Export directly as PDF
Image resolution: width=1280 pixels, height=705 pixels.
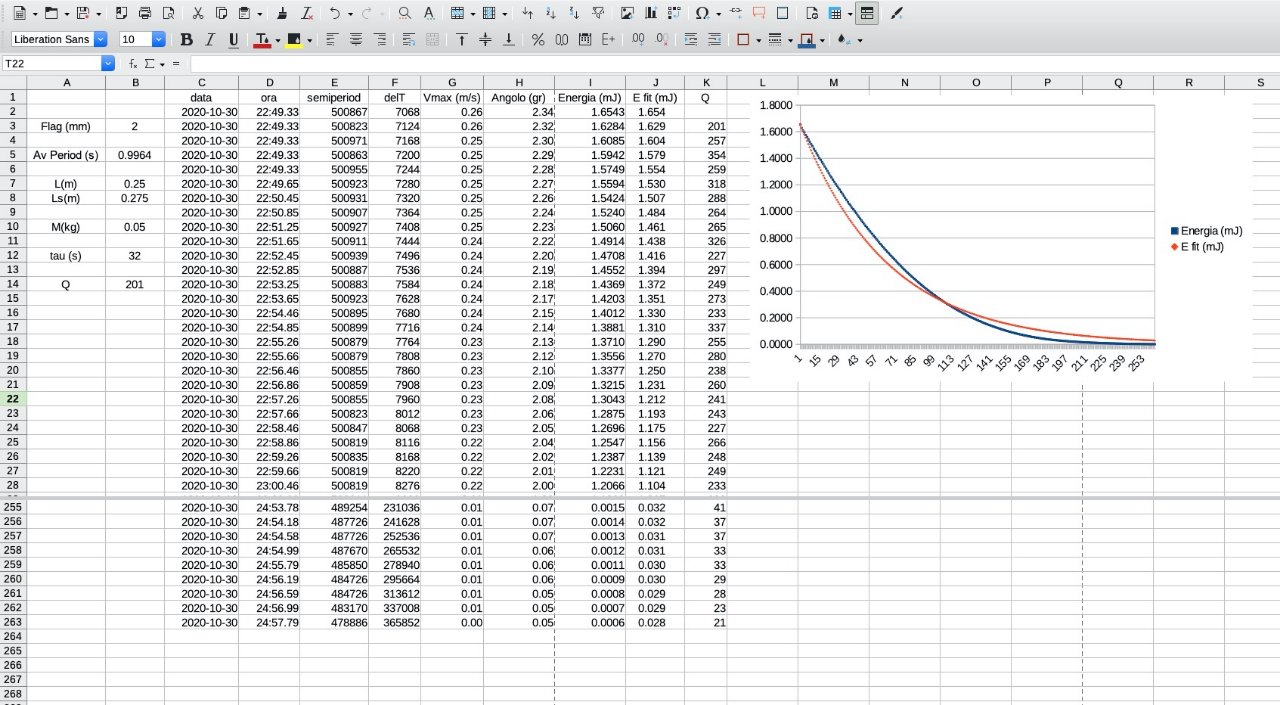tap(121, 14)
